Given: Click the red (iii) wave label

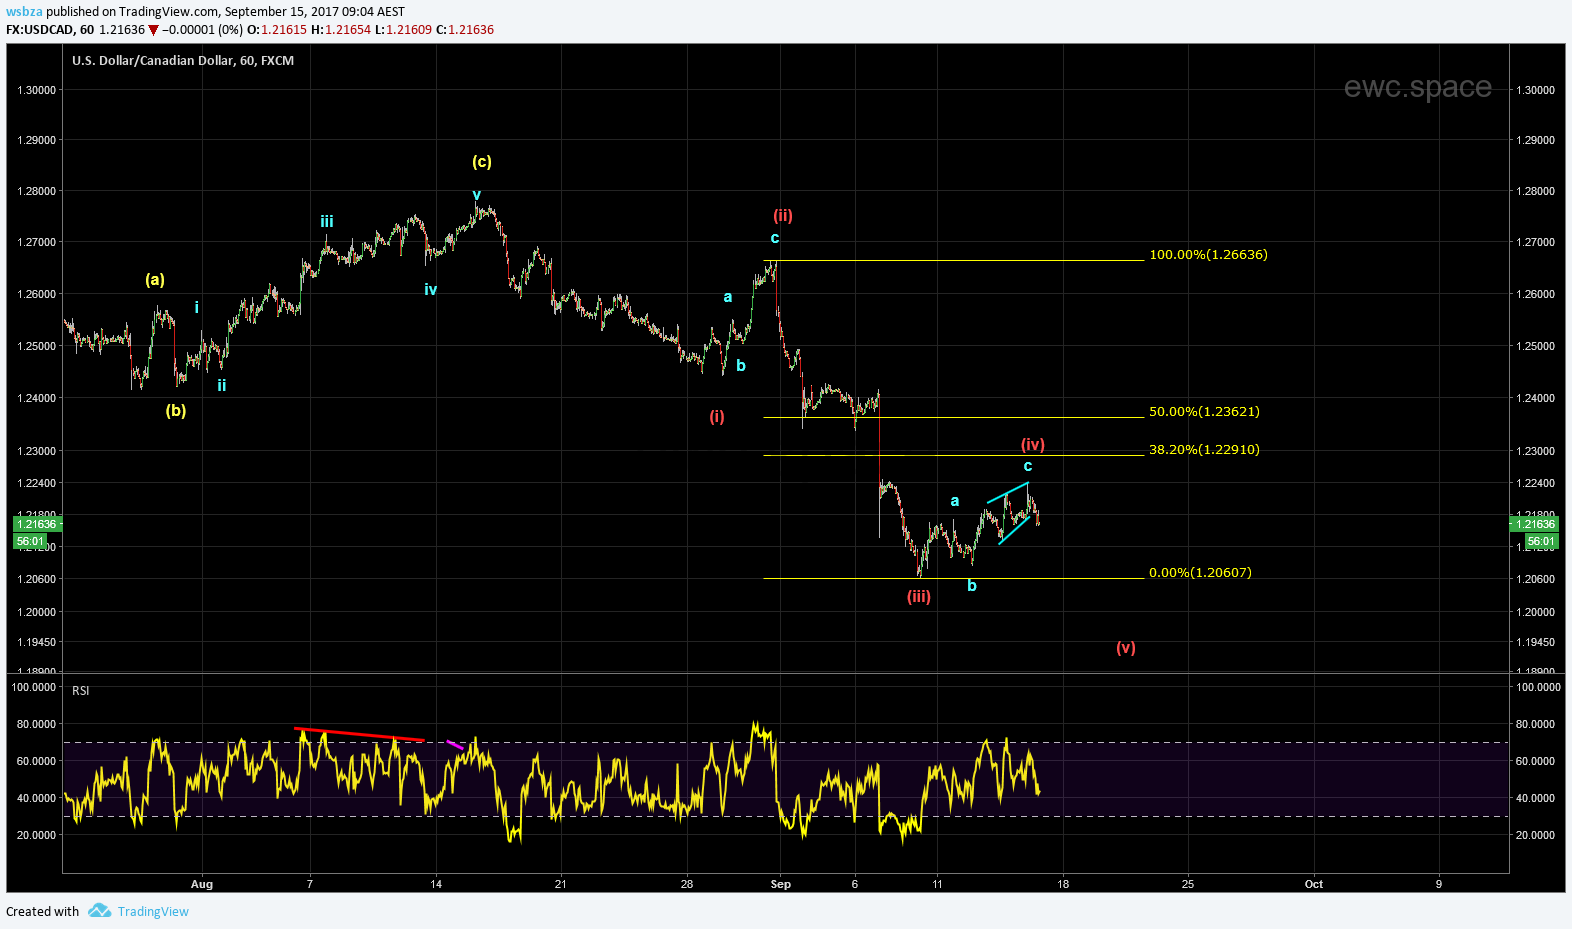Looking at the screenshot, I should [x=918, y=597].
